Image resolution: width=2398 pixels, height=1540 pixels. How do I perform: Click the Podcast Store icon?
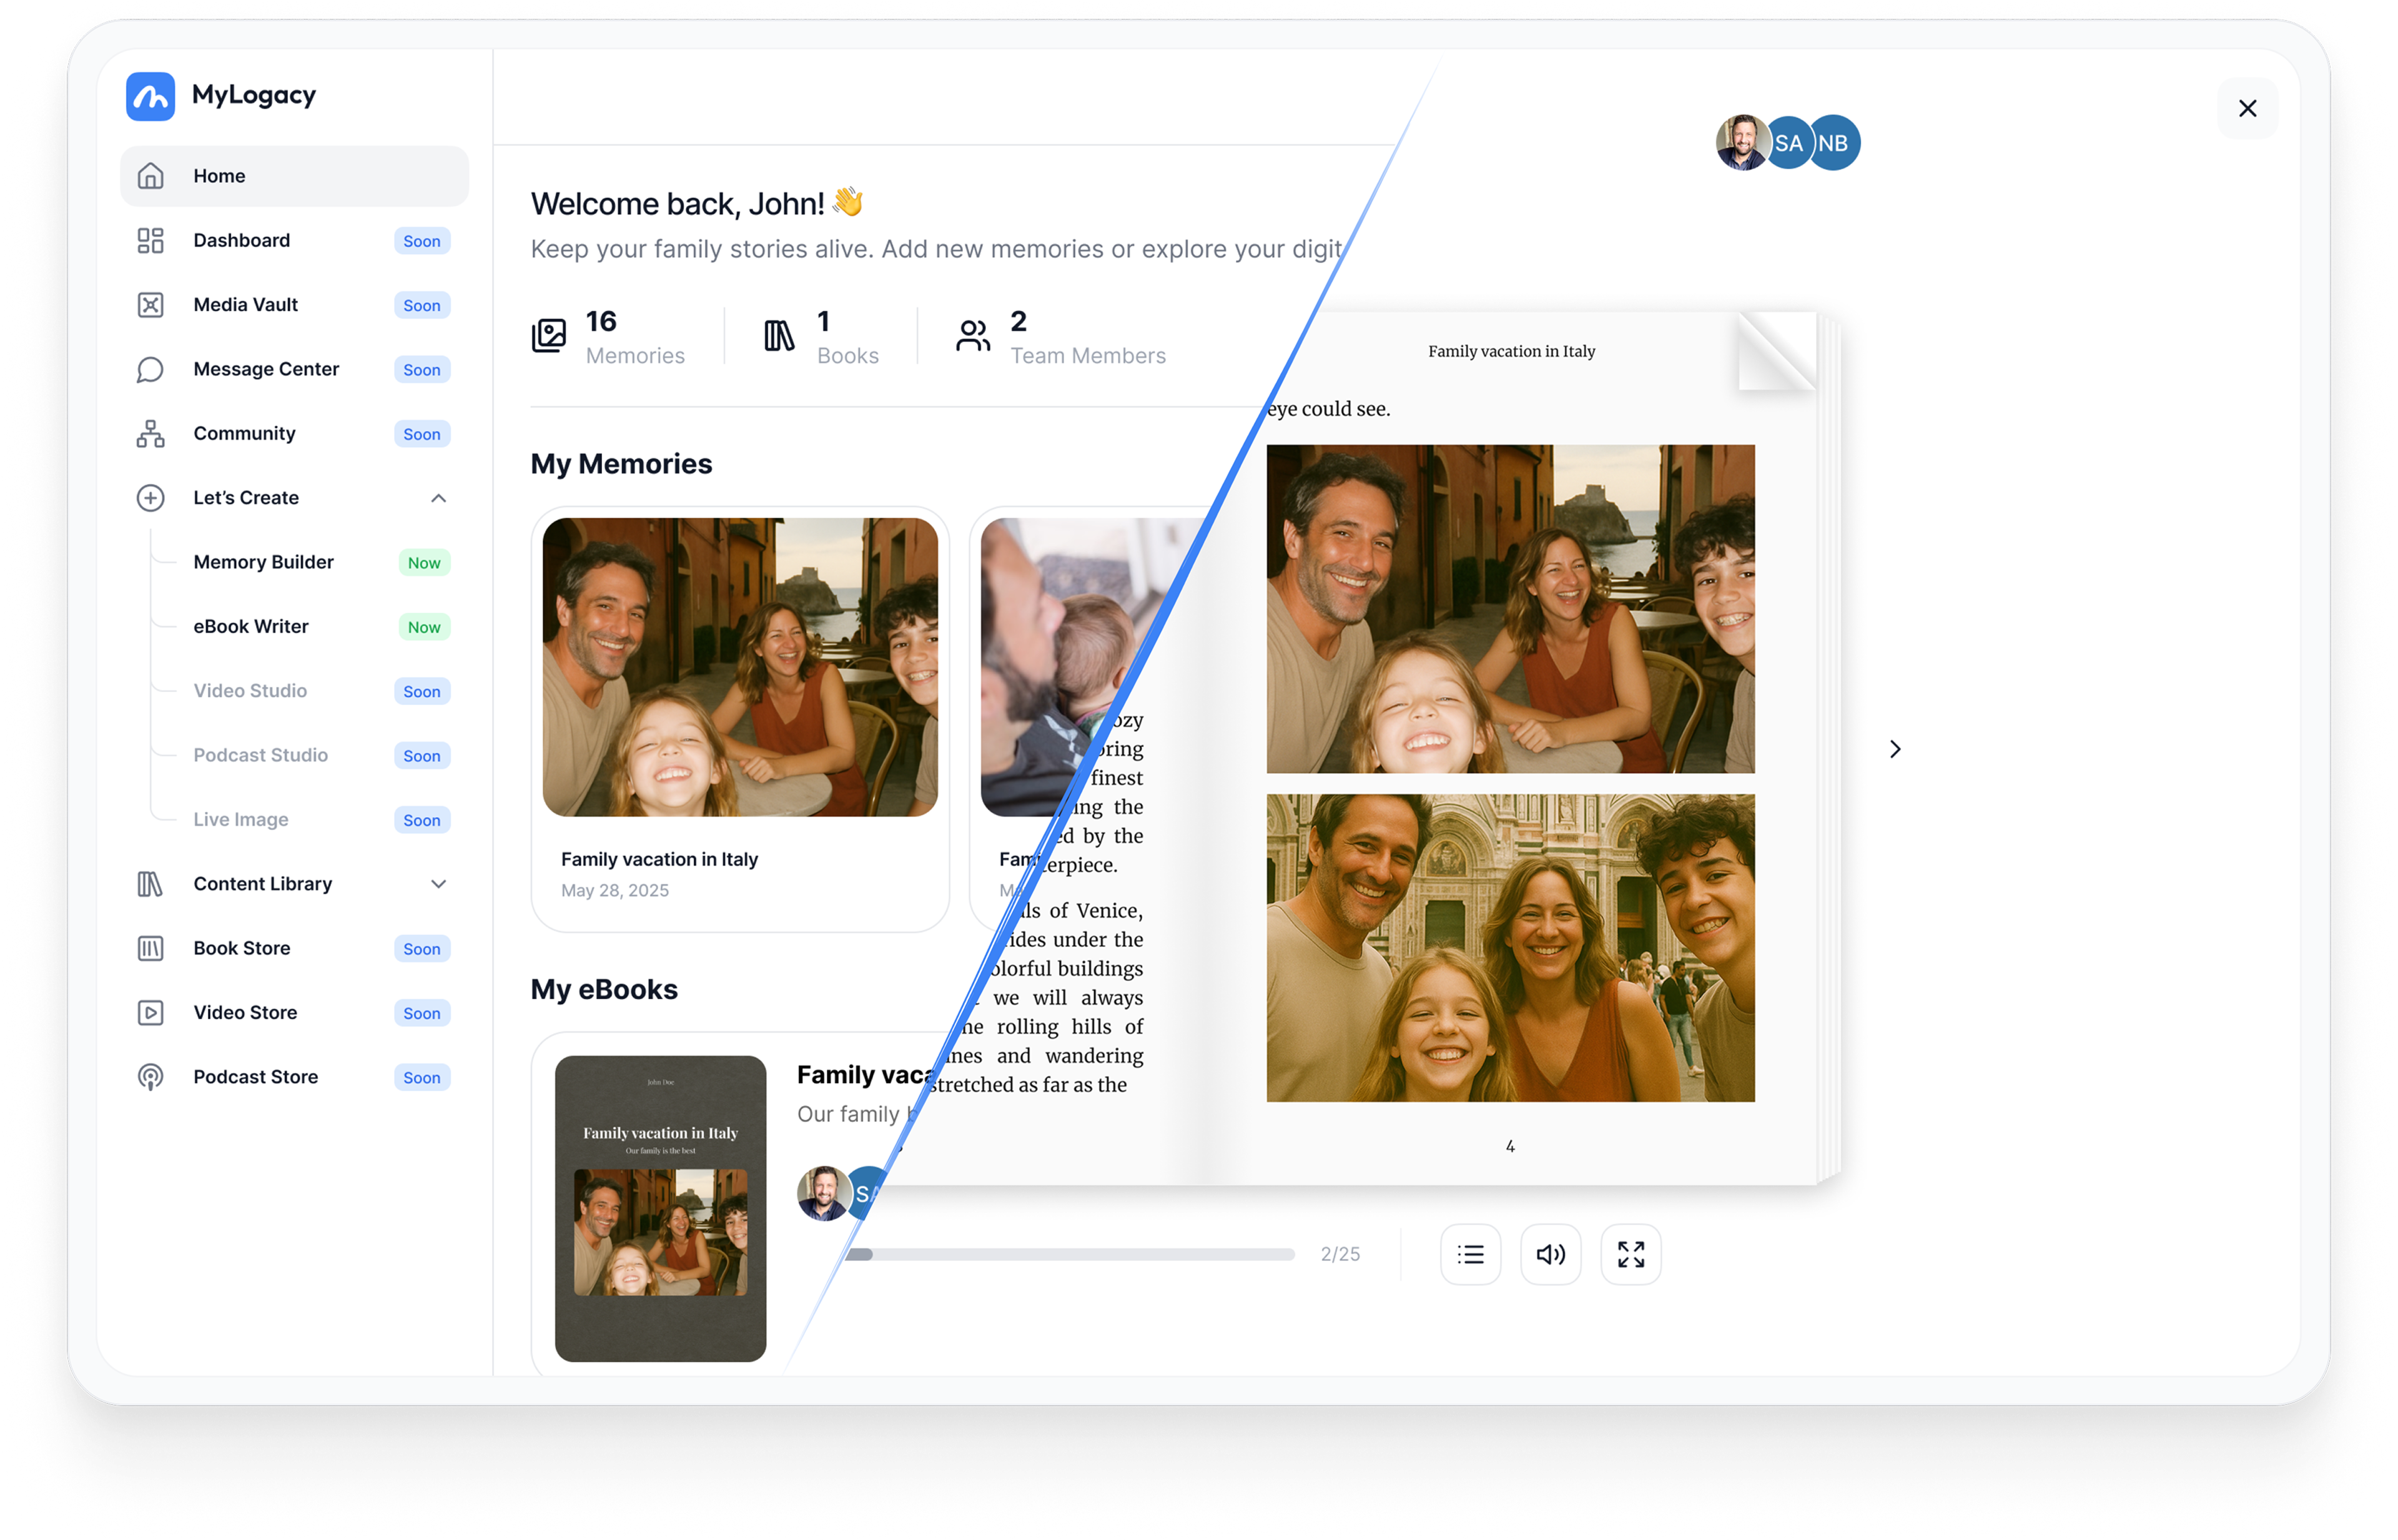[150, 1077]
